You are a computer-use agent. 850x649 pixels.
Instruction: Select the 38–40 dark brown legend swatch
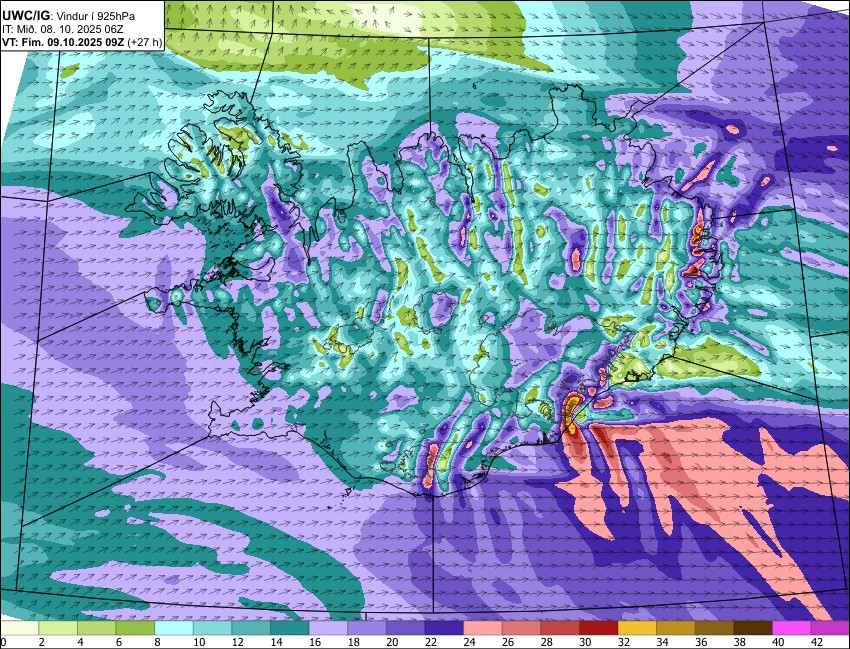point(753,628)
